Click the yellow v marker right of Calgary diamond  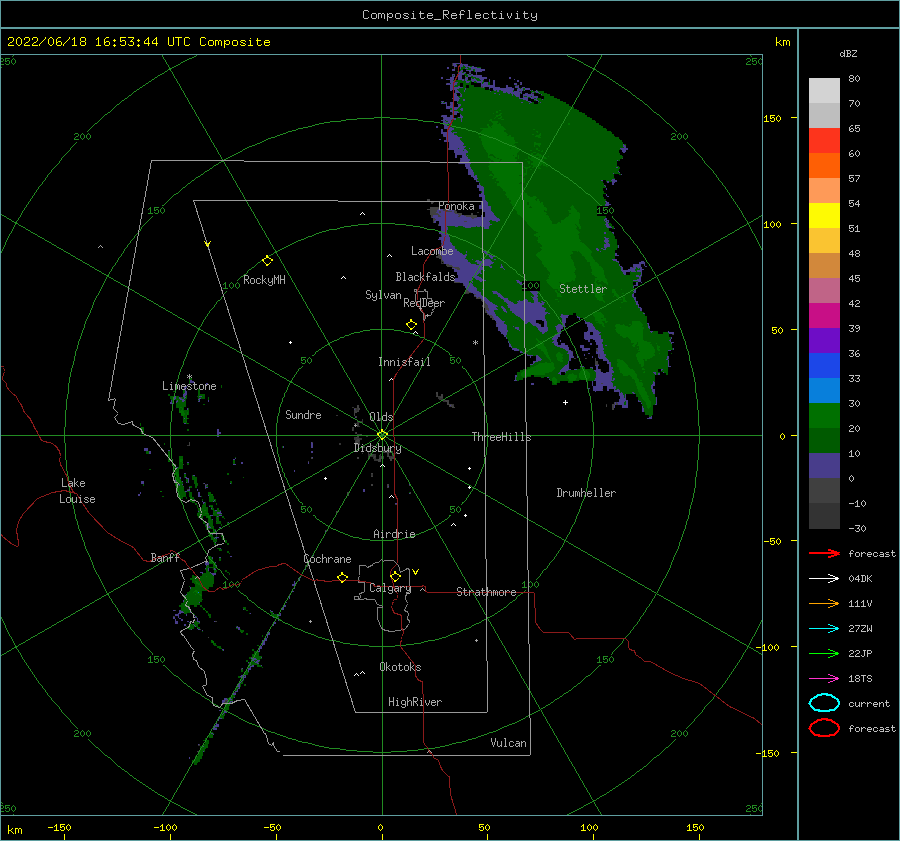(x=416, y=572)
